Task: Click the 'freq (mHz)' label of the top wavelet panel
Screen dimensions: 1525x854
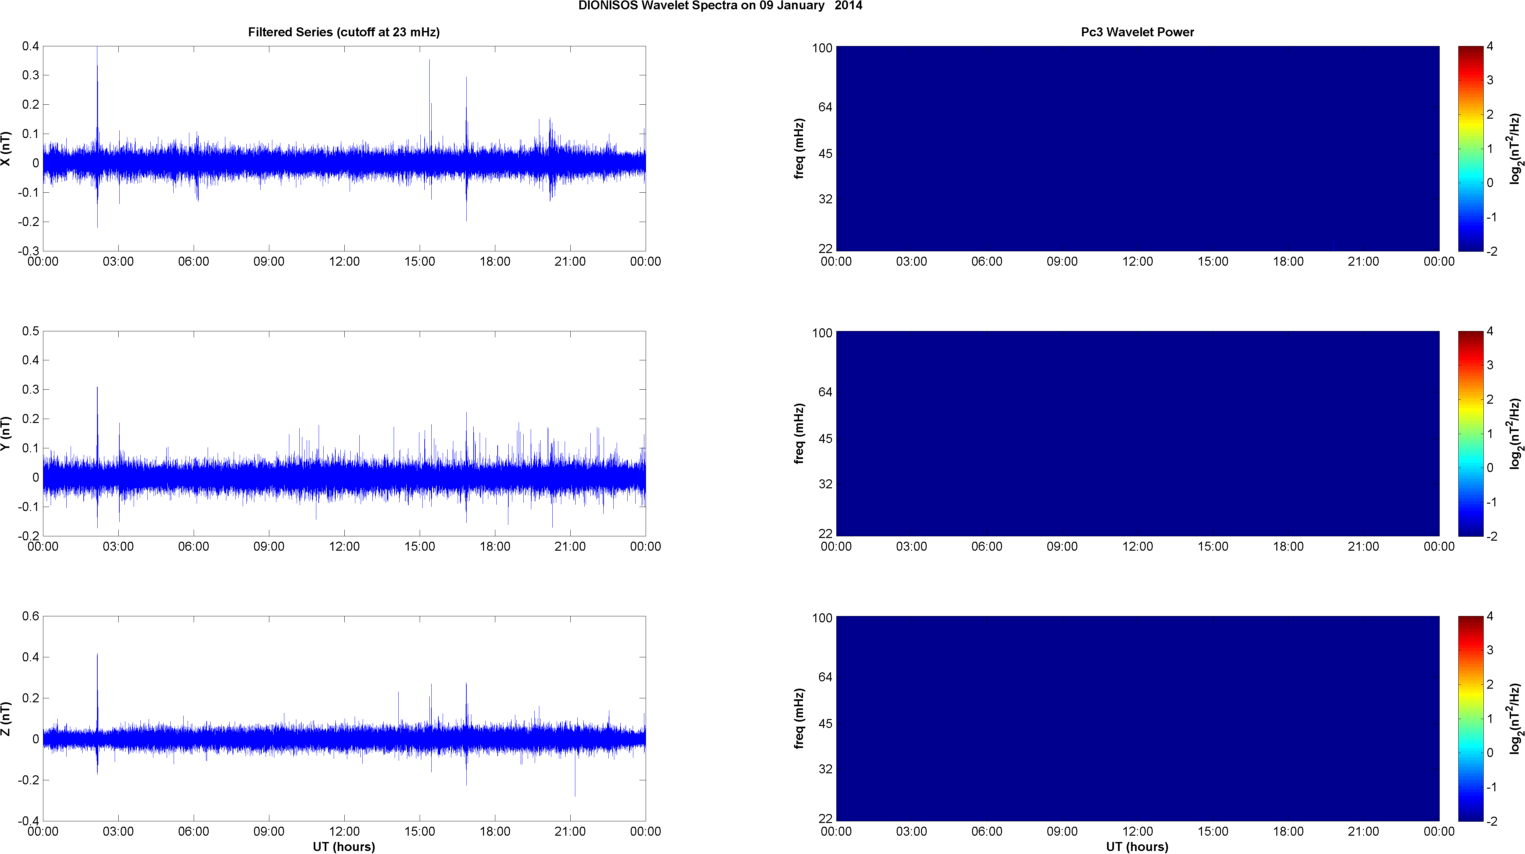Action: point(799,149)
